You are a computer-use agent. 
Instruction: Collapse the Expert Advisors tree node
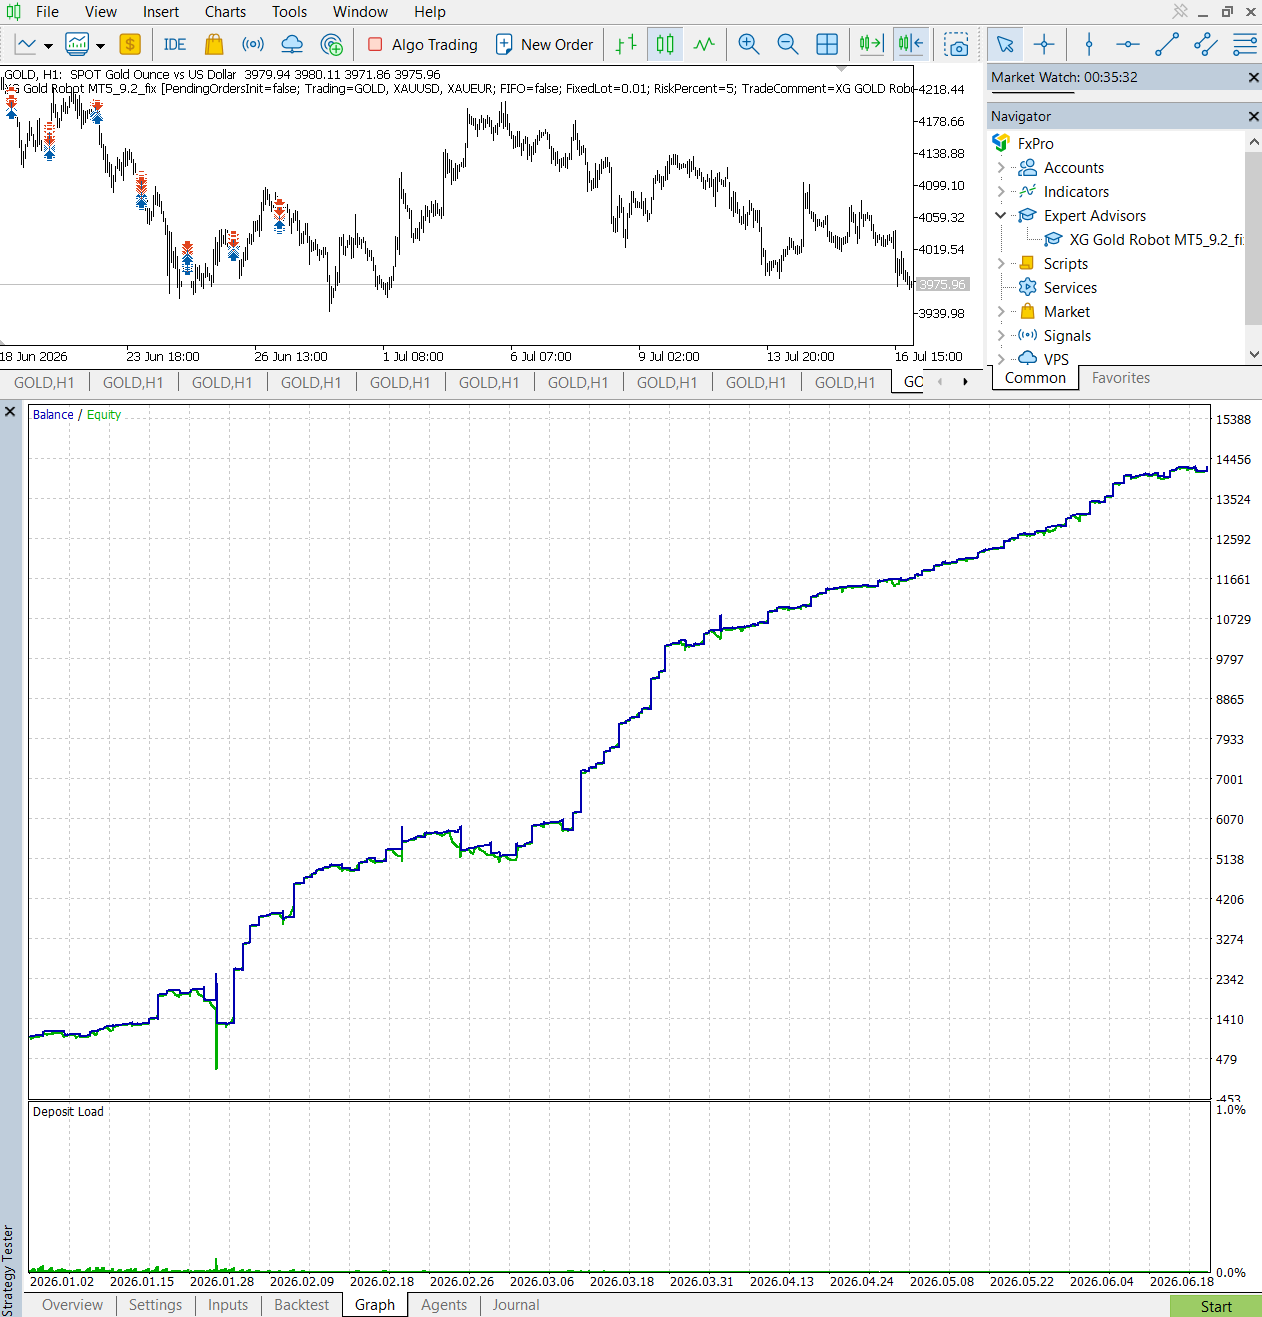coord(1001,216)
